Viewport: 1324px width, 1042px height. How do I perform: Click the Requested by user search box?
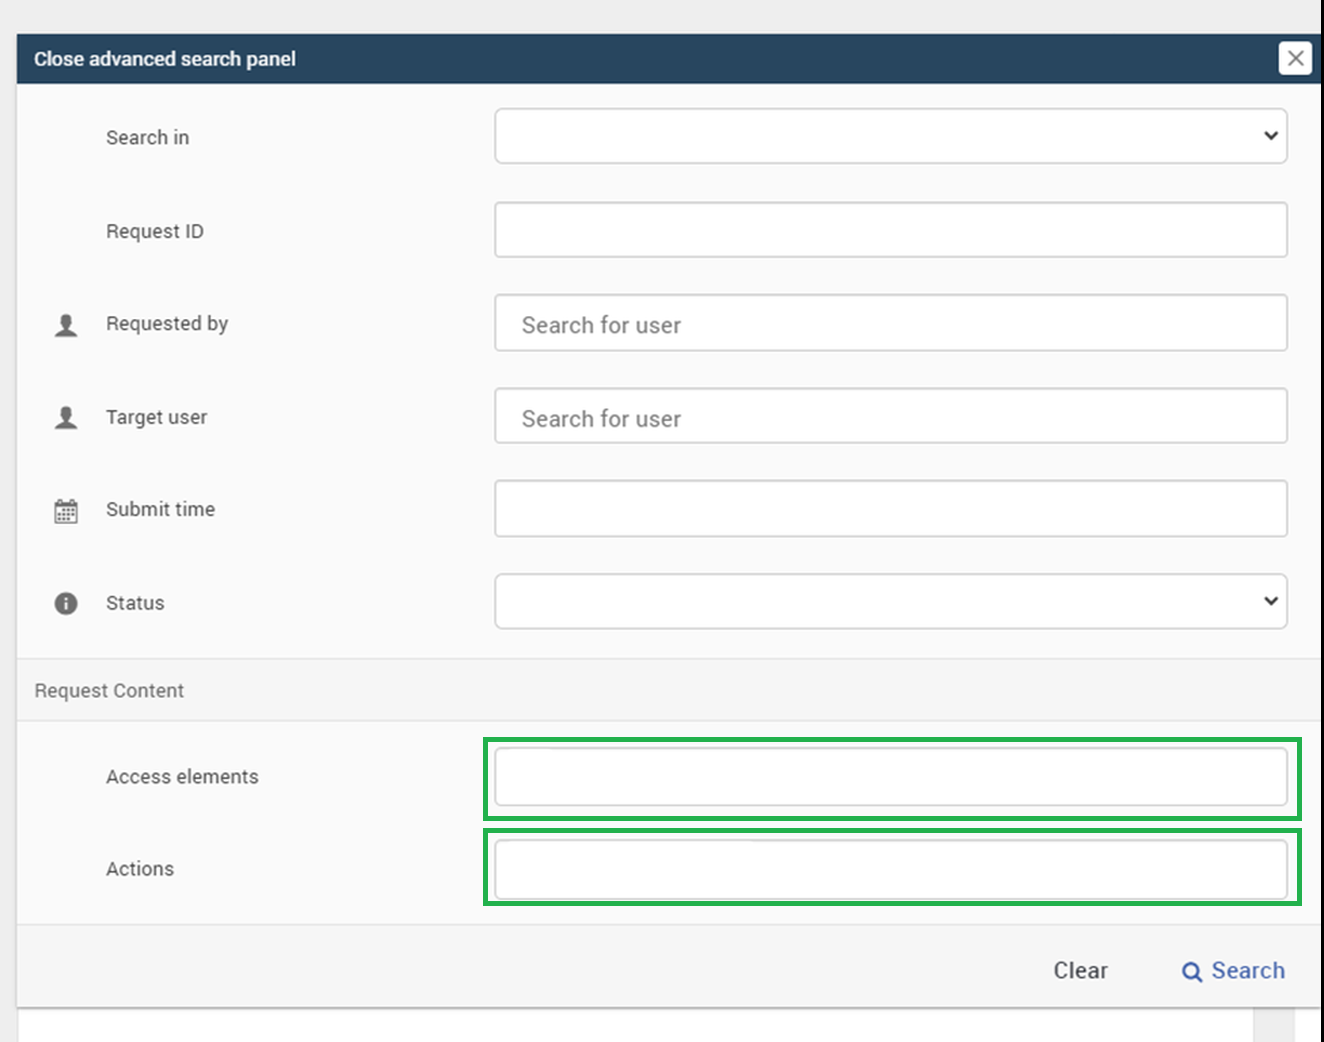(x=890, y=323)
